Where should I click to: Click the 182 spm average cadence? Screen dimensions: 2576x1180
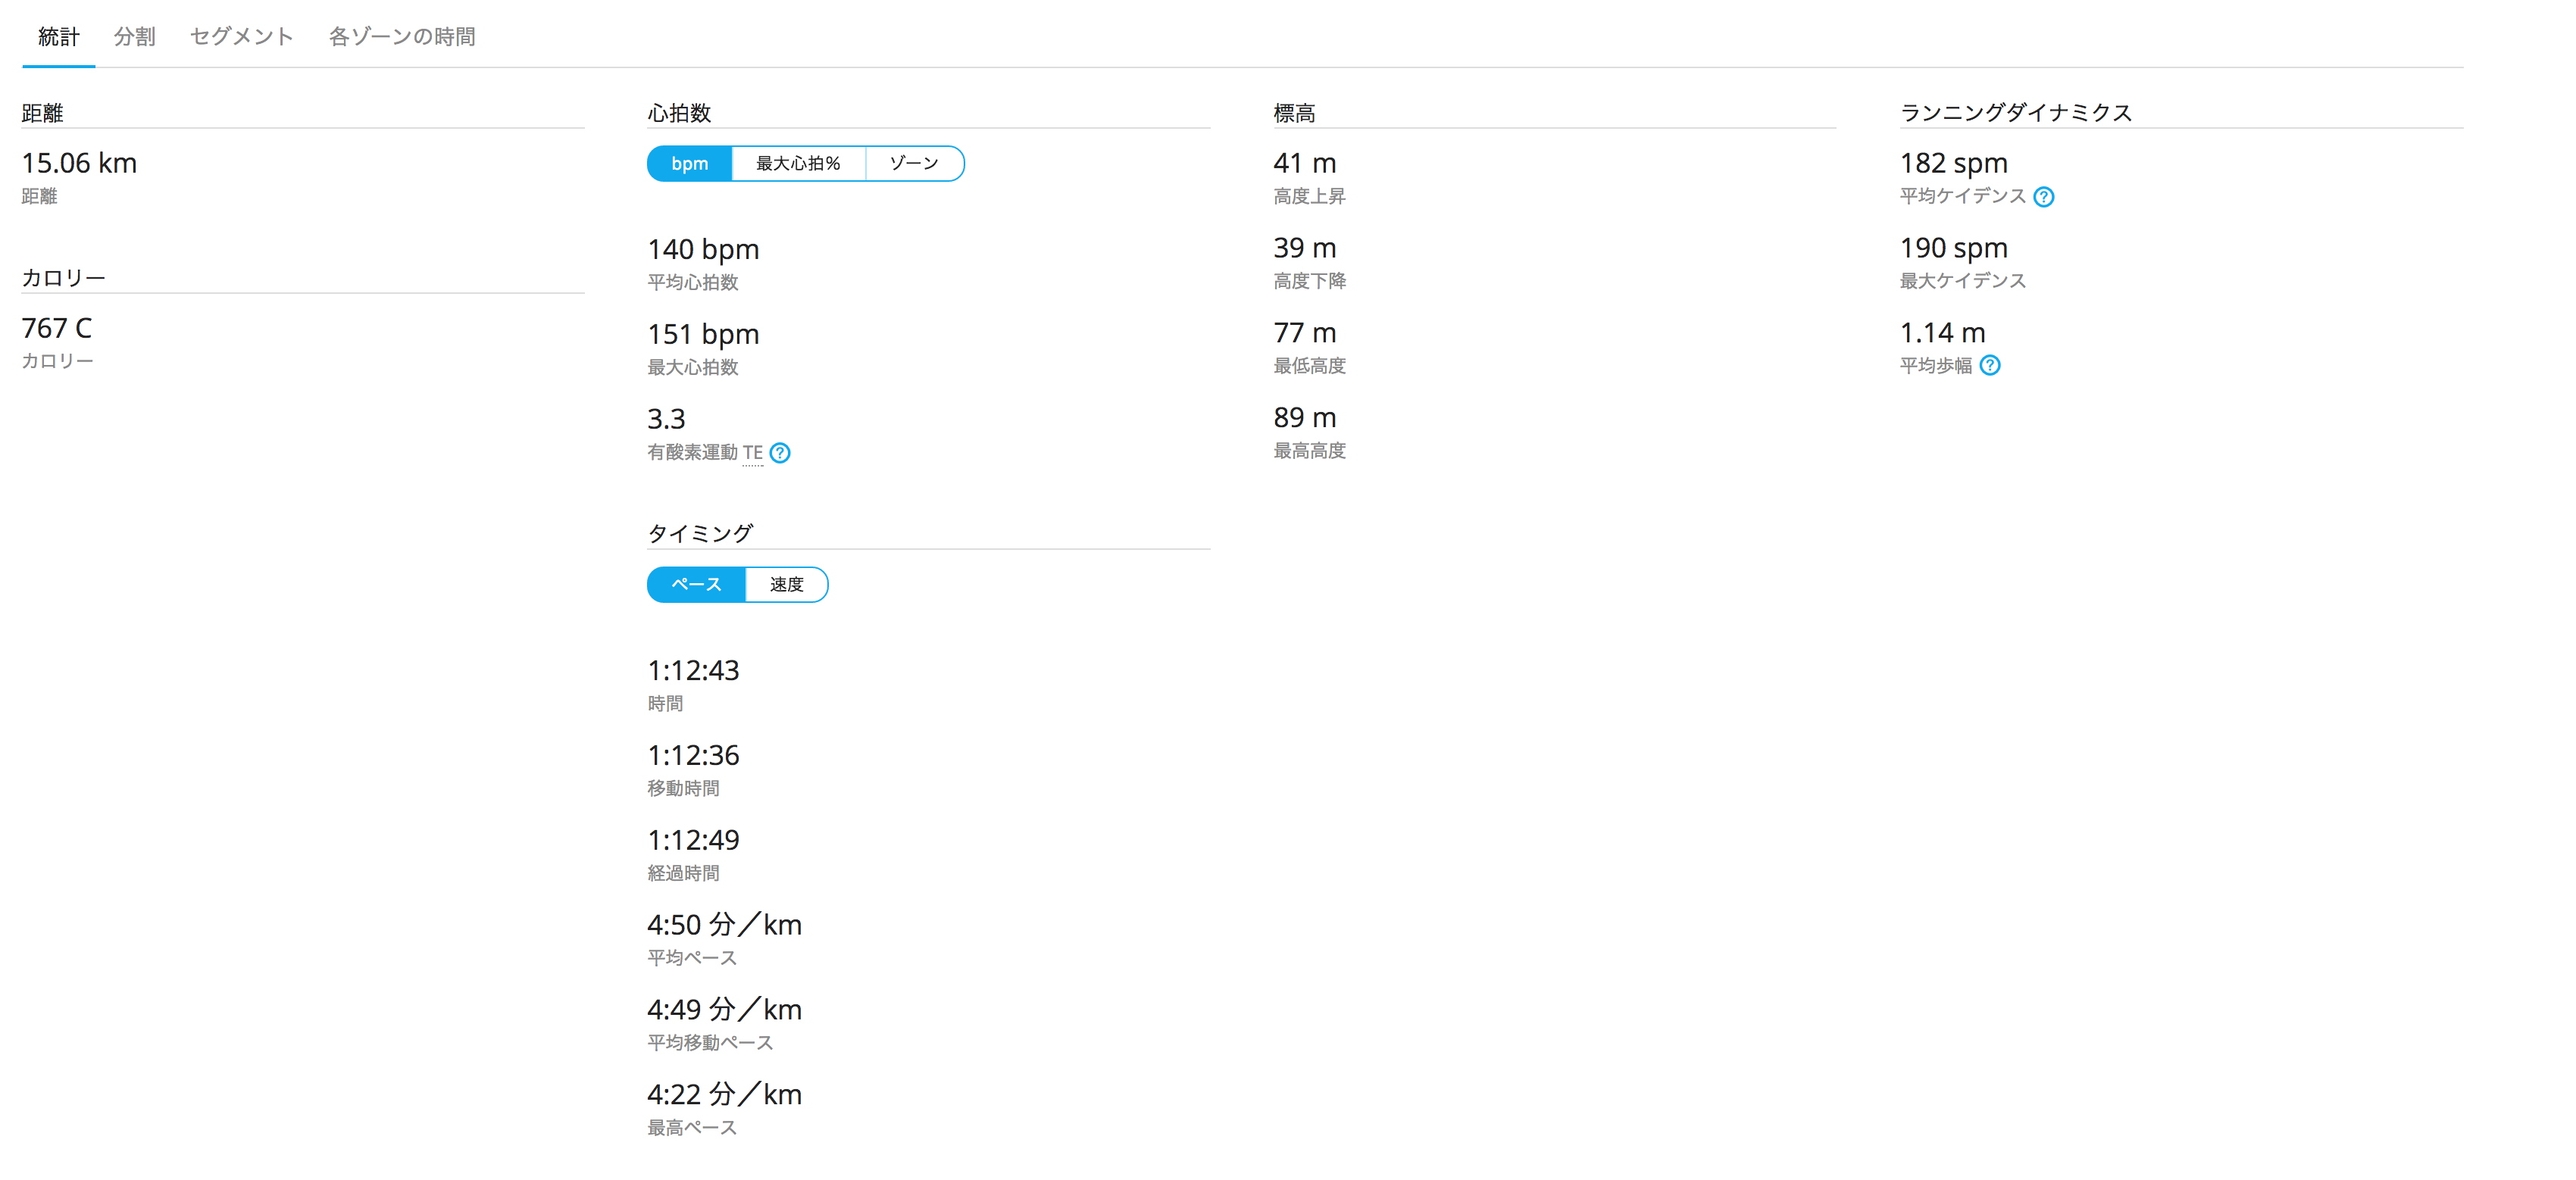[x=1954, y=163]
